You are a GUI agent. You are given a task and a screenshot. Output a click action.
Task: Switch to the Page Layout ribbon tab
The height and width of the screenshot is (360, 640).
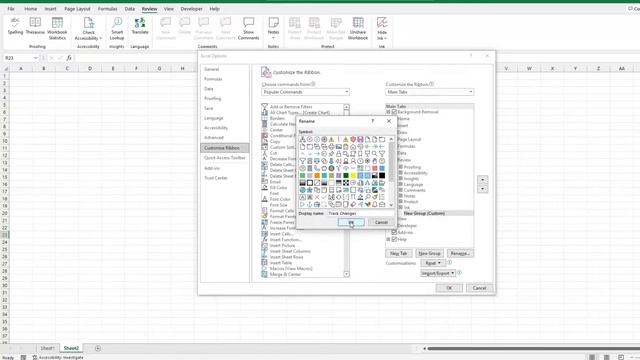pos(77,9)
